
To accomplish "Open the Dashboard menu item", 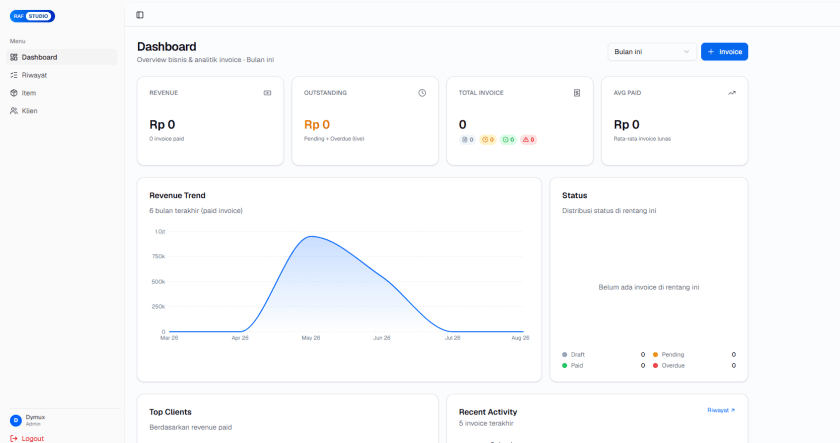I will click(62, 57).
